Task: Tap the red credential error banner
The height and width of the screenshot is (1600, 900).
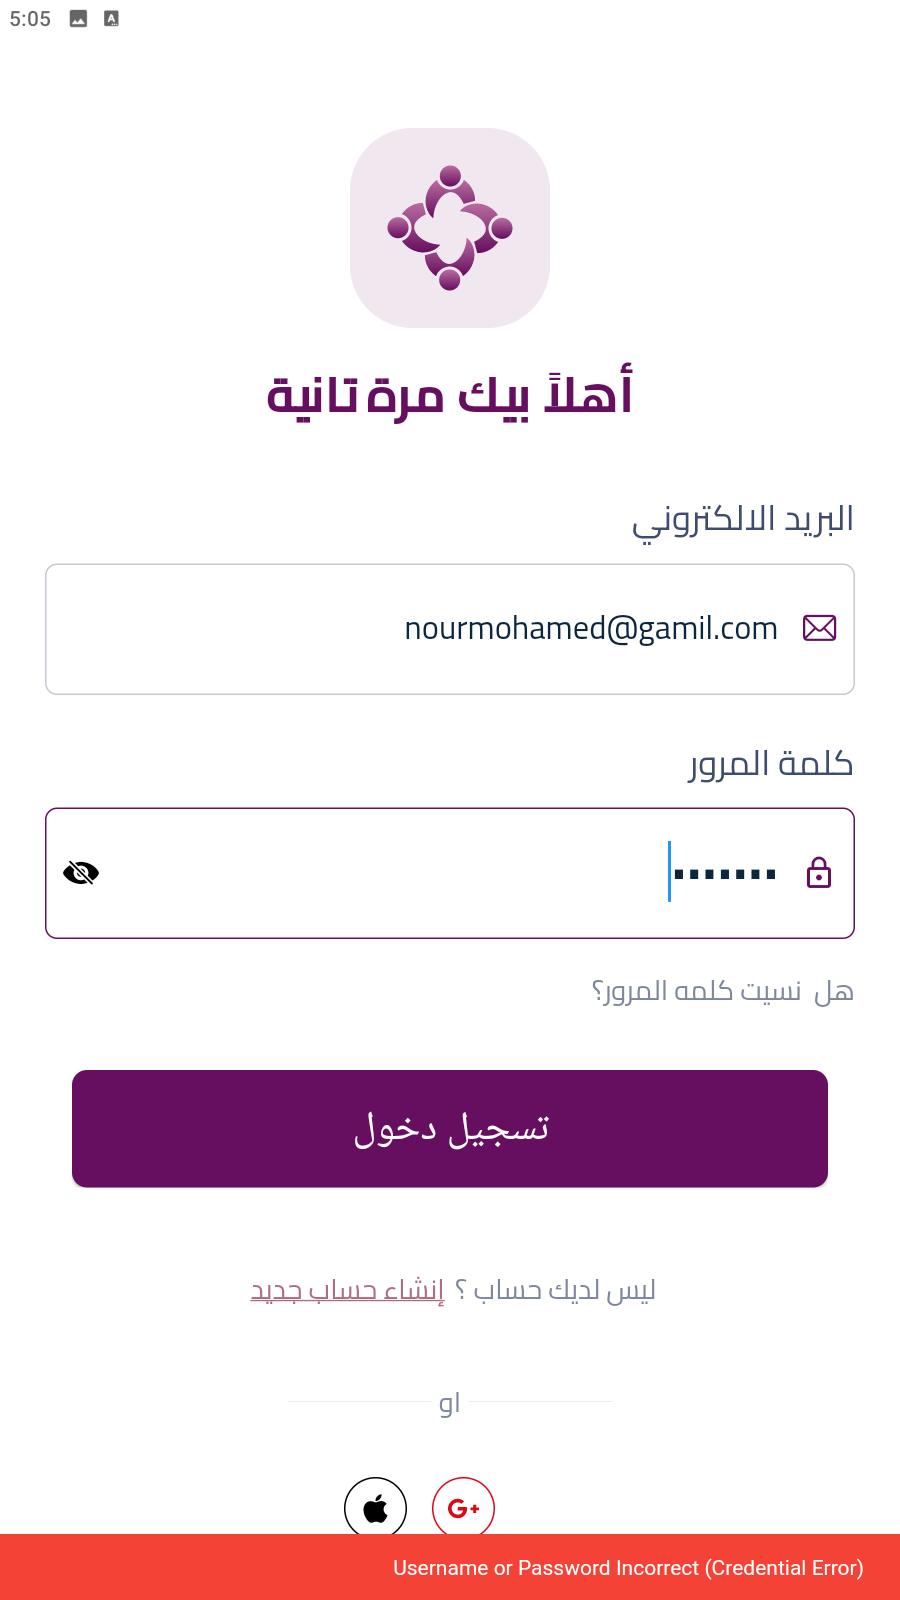Action: [450, 1567]
